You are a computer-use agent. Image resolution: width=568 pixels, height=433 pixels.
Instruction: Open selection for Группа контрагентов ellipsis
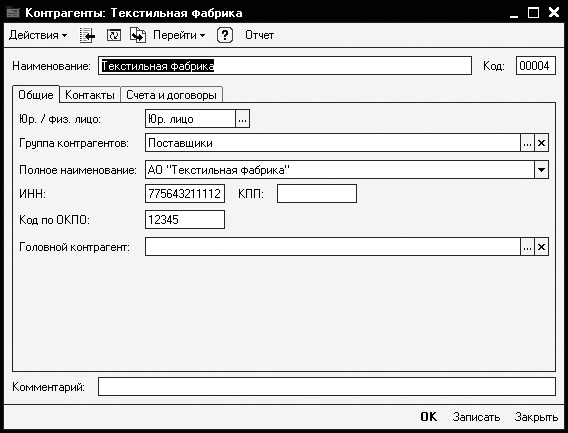pyautogui.click(x=527, y=143)
